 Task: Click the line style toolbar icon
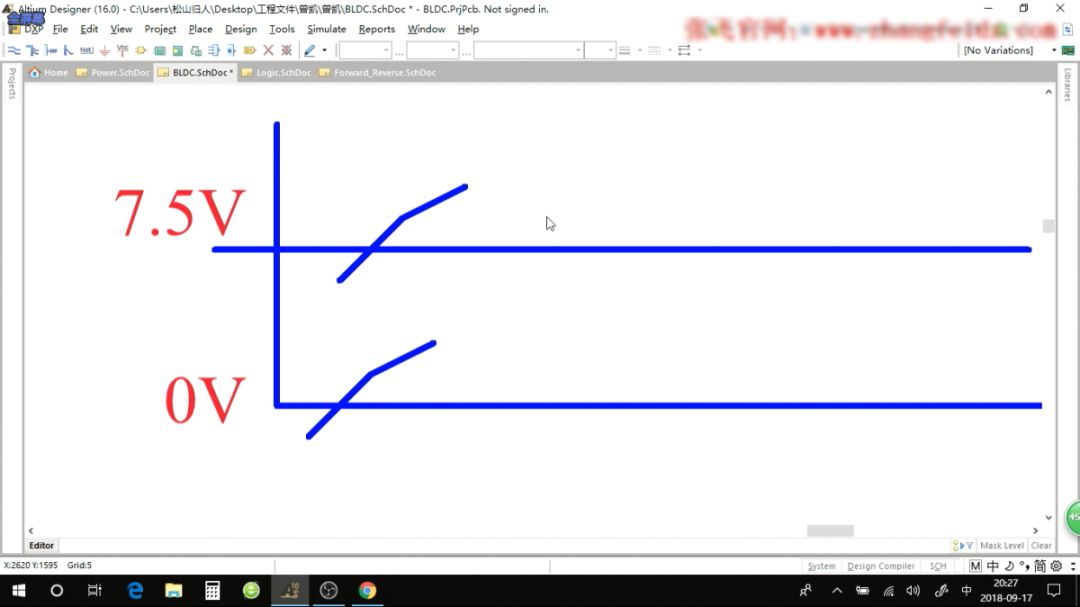point(654,50)
